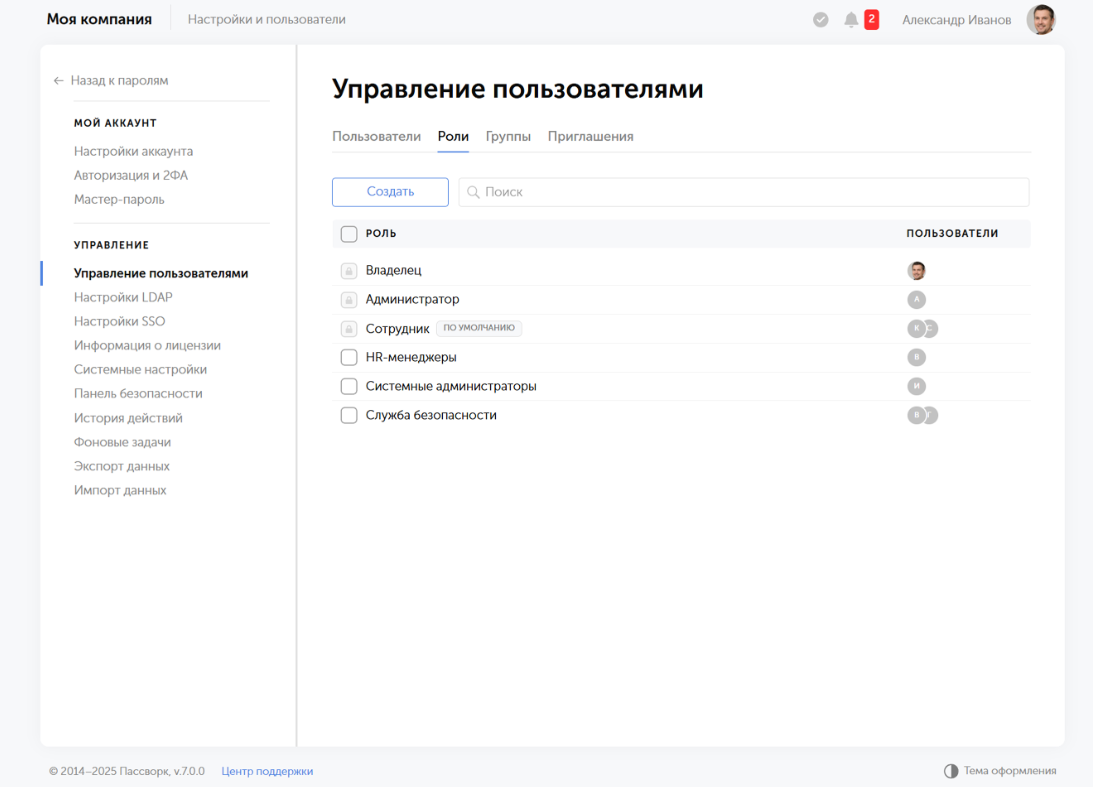Click the user avatar in Администратор row
This screenshot has height=787, width=1093.
(917, 300)
